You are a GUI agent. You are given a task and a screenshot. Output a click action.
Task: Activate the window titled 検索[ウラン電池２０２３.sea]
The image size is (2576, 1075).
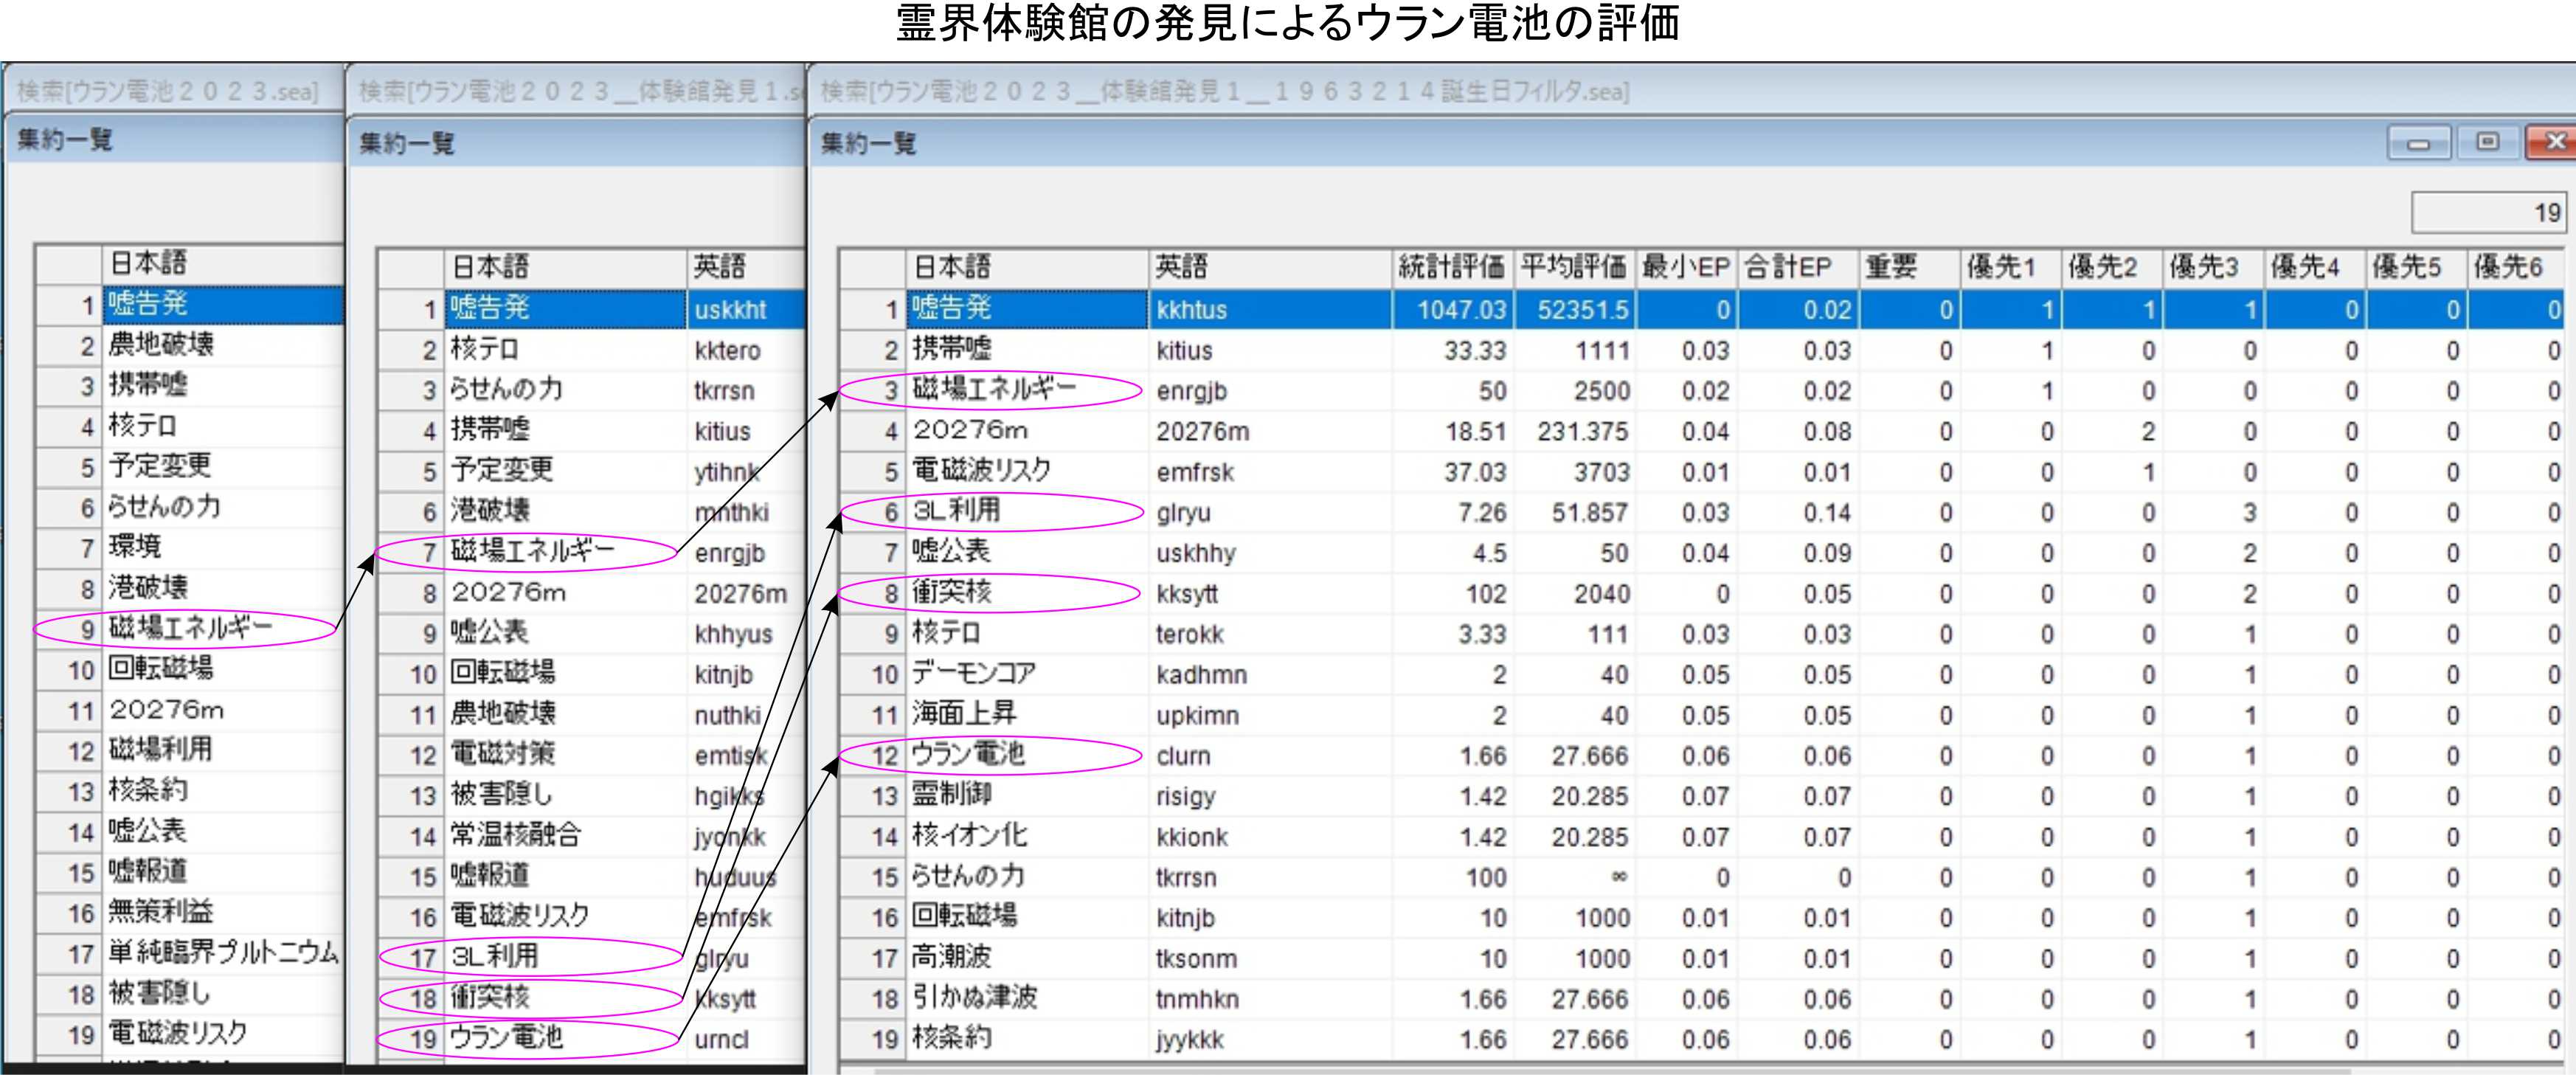(x=174, y=91)
